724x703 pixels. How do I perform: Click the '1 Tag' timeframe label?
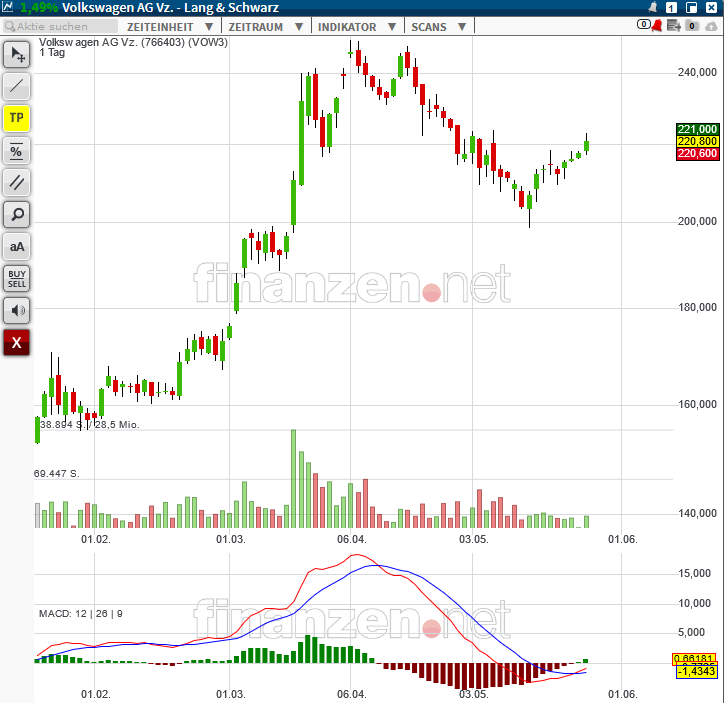click(52, 52)
